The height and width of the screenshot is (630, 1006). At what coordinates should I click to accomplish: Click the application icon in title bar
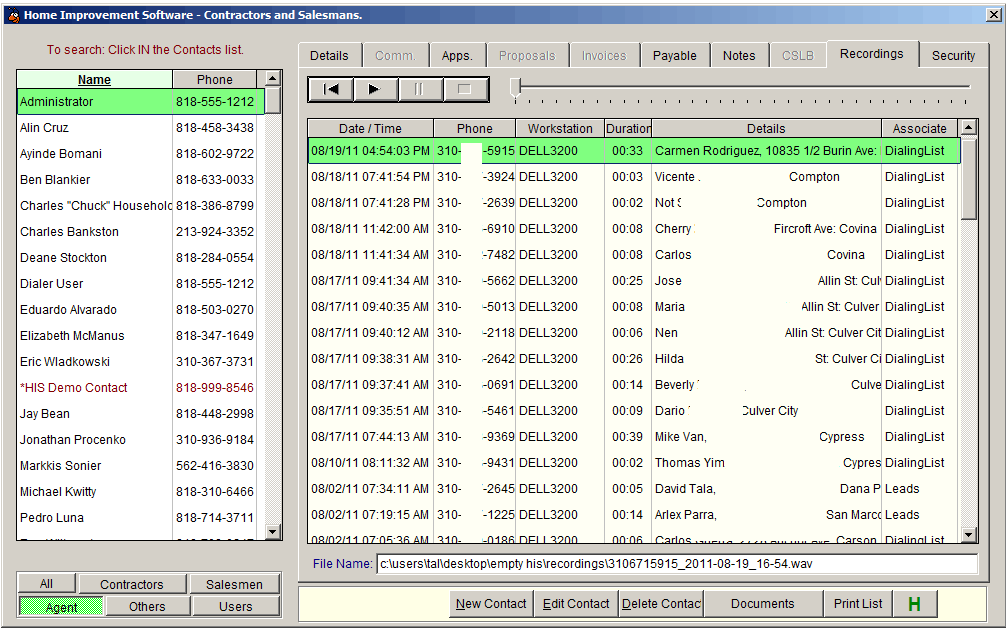click(13, 15)
